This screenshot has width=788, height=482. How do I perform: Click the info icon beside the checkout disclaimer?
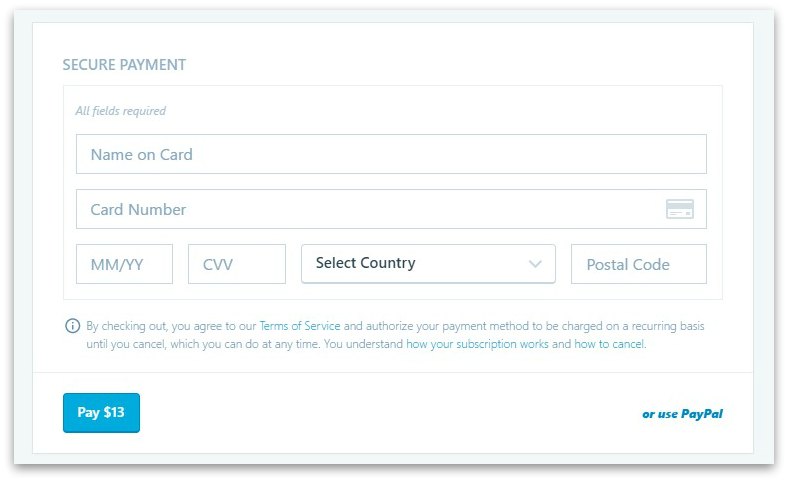coord(72,326)
